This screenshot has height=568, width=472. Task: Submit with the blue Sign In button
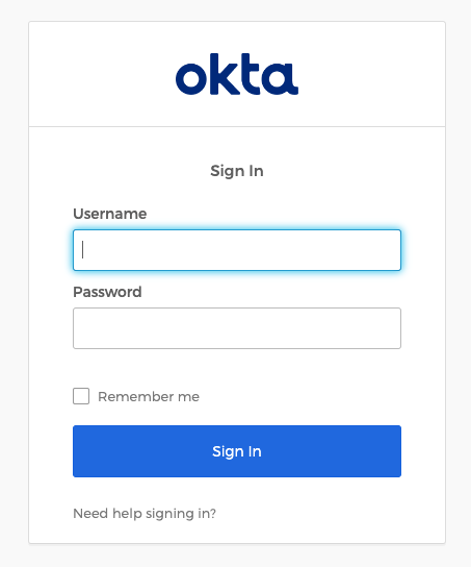coord(237,451)
